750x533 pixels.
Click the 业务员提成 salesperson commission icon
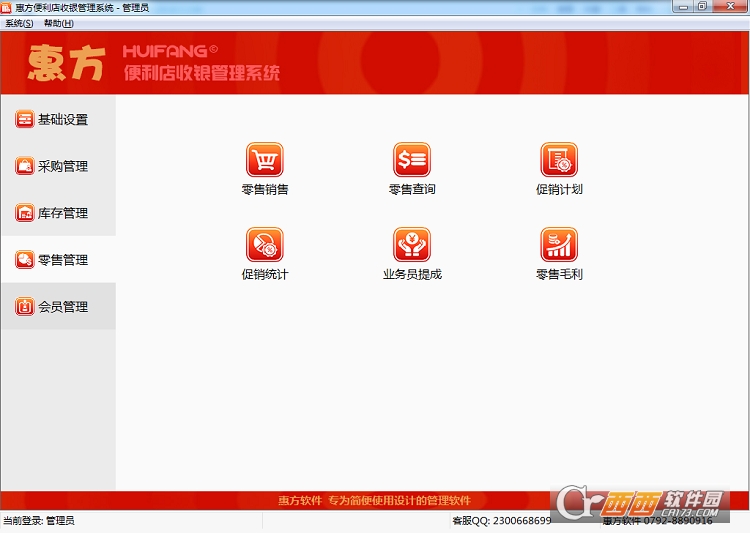(x=412, y=245)
